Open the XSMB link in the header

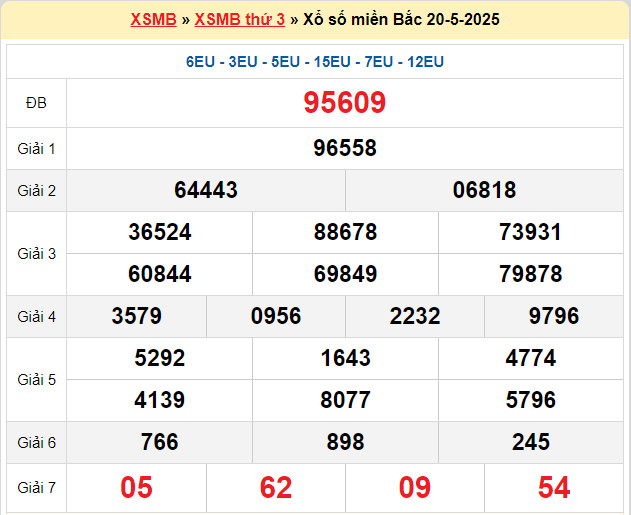pos(153,19)
